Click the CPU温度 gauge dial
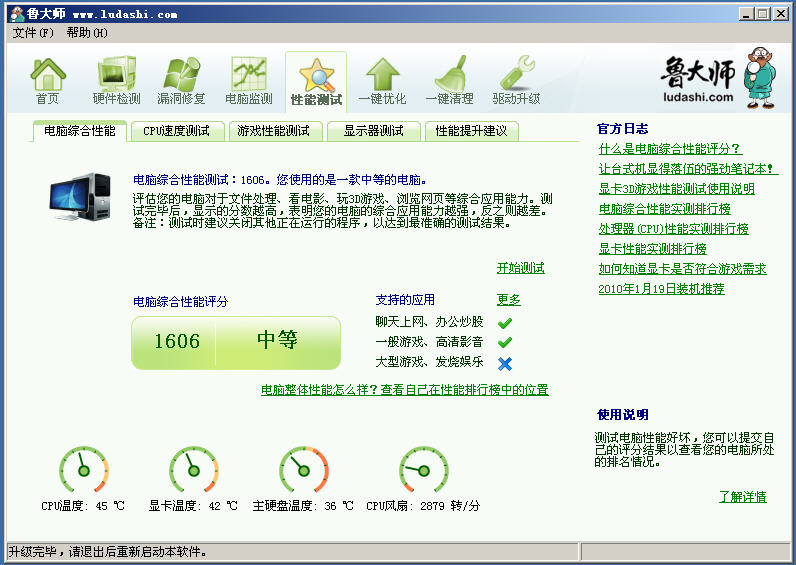Viewport: 796px width, 565px height. (84, 470)
